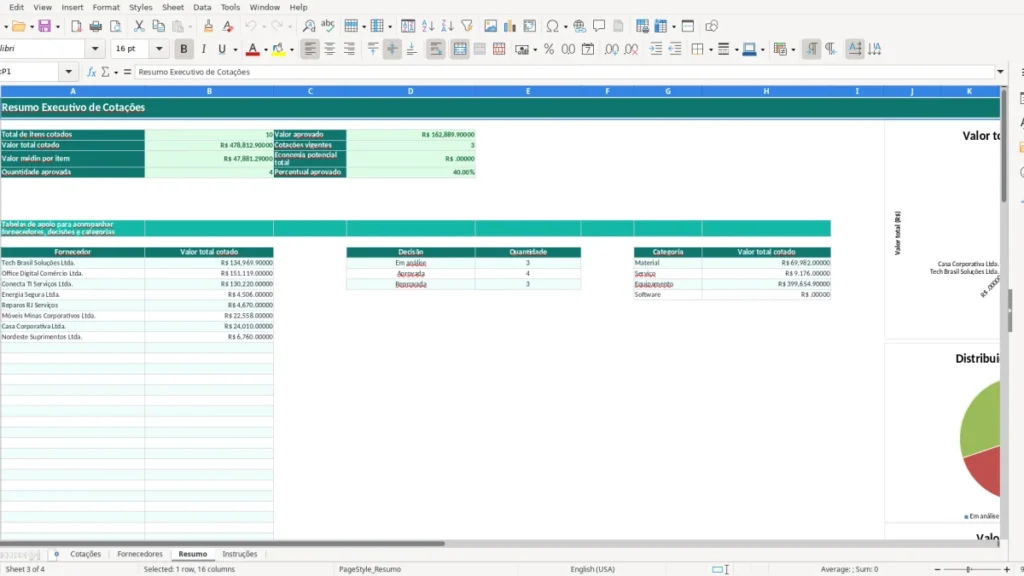The width and height of the screenshot is (1024, 576).
Task: Format the cells as percent
Action: point(549,49)
